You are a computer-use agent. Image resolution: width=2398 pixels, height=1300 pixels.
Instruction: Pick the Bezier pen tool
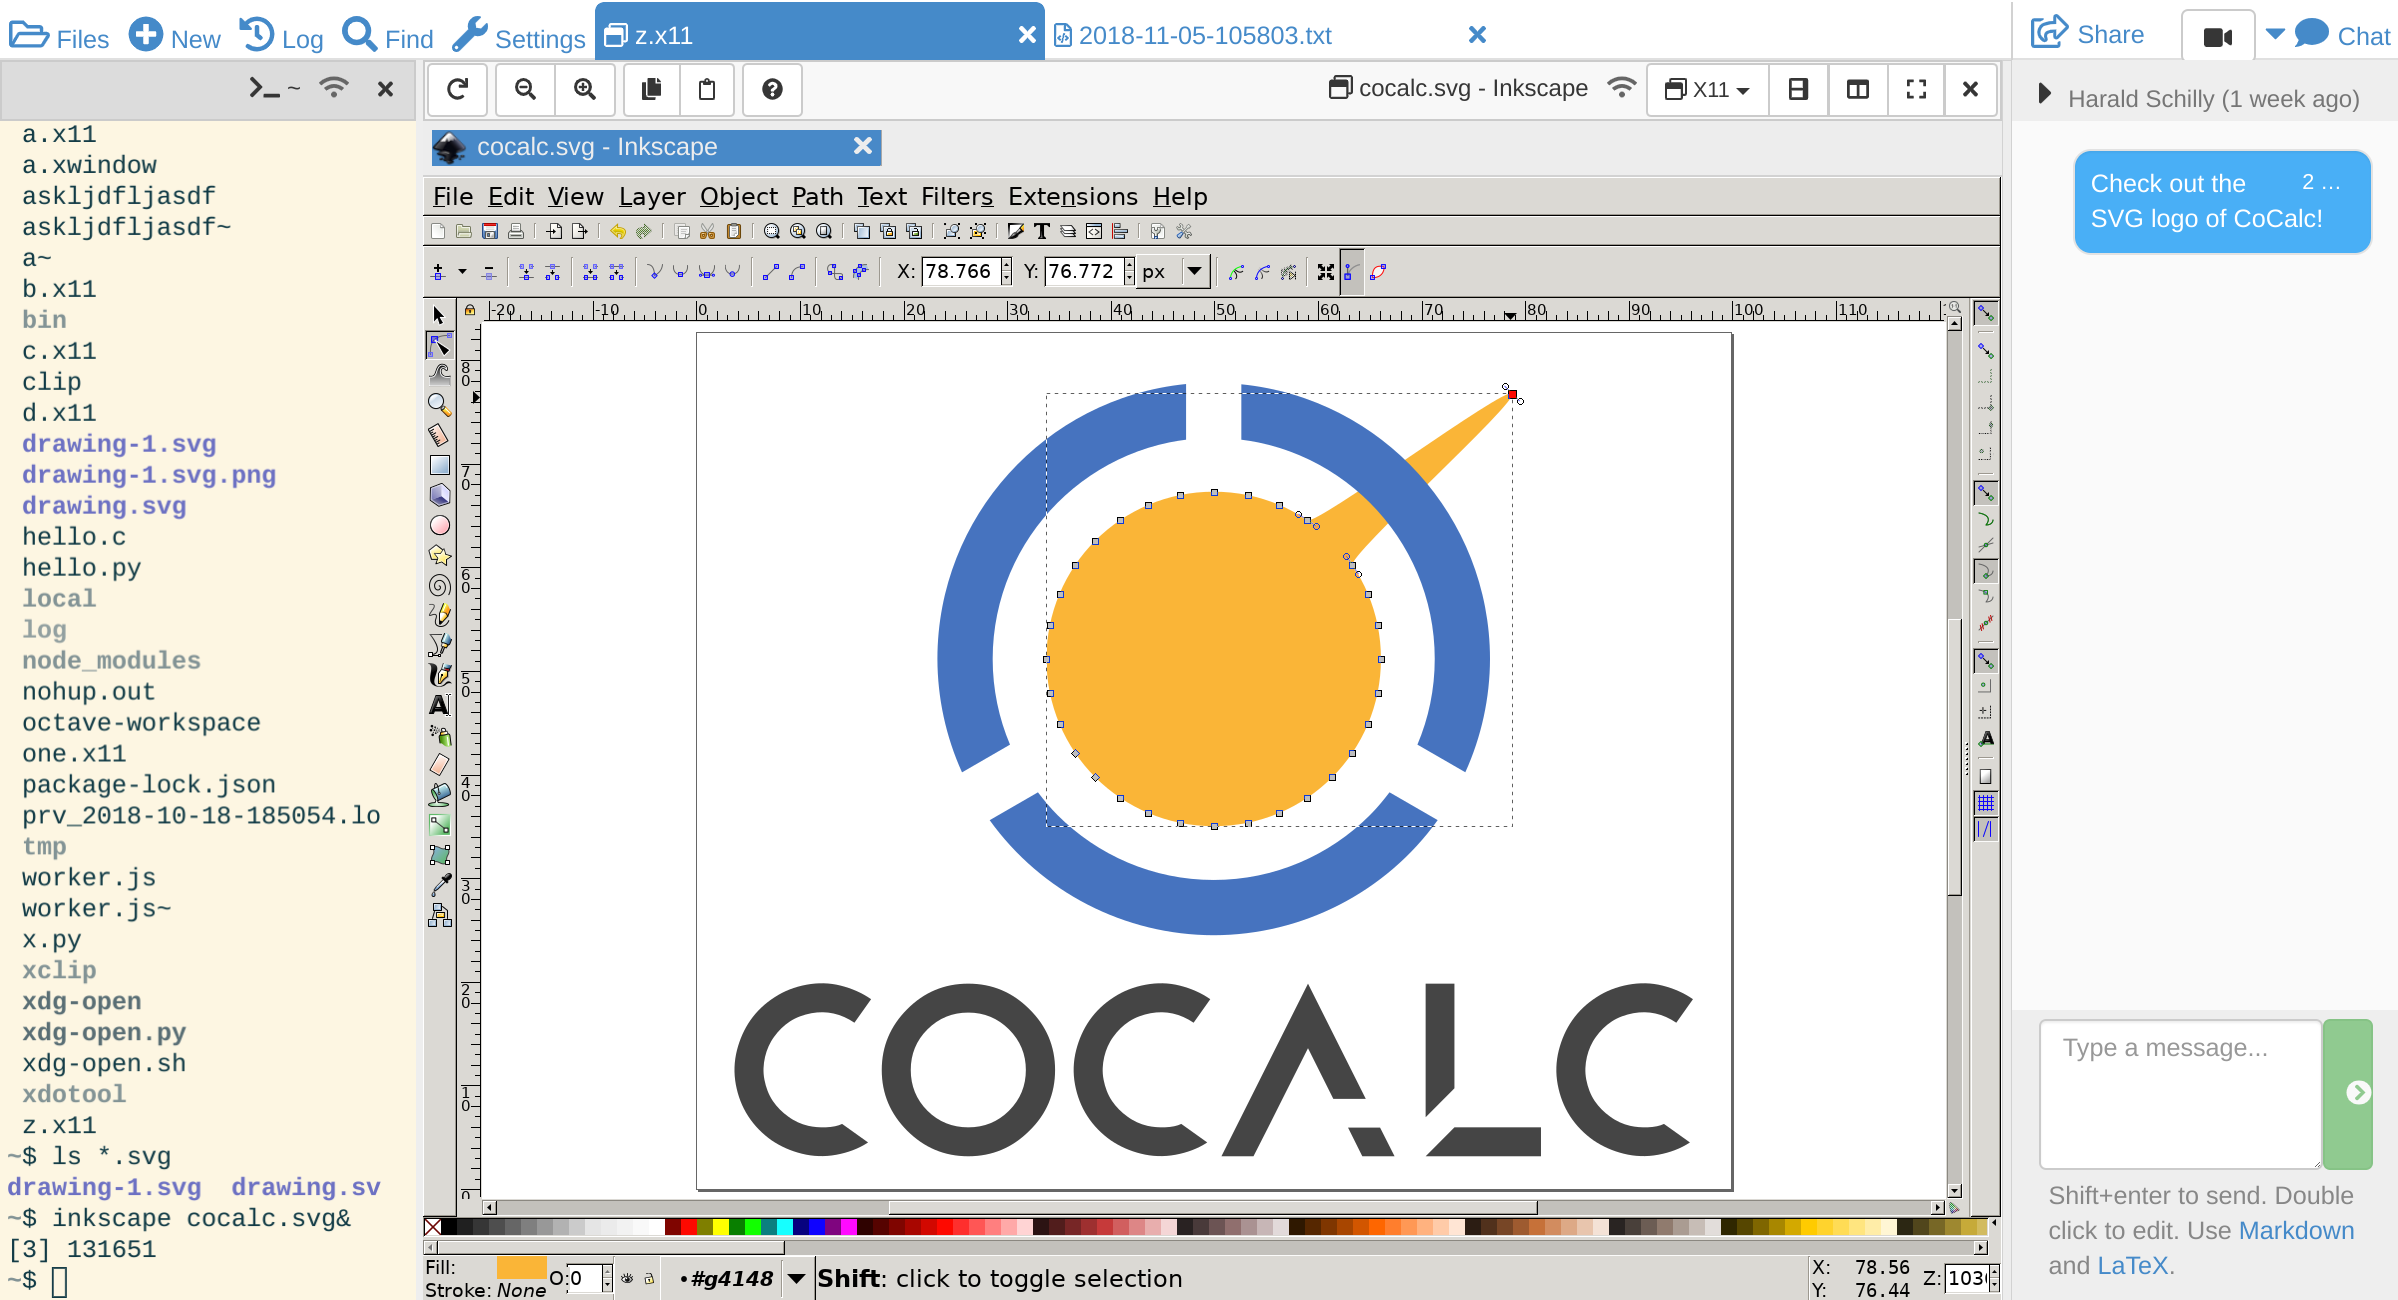(439, 646)
